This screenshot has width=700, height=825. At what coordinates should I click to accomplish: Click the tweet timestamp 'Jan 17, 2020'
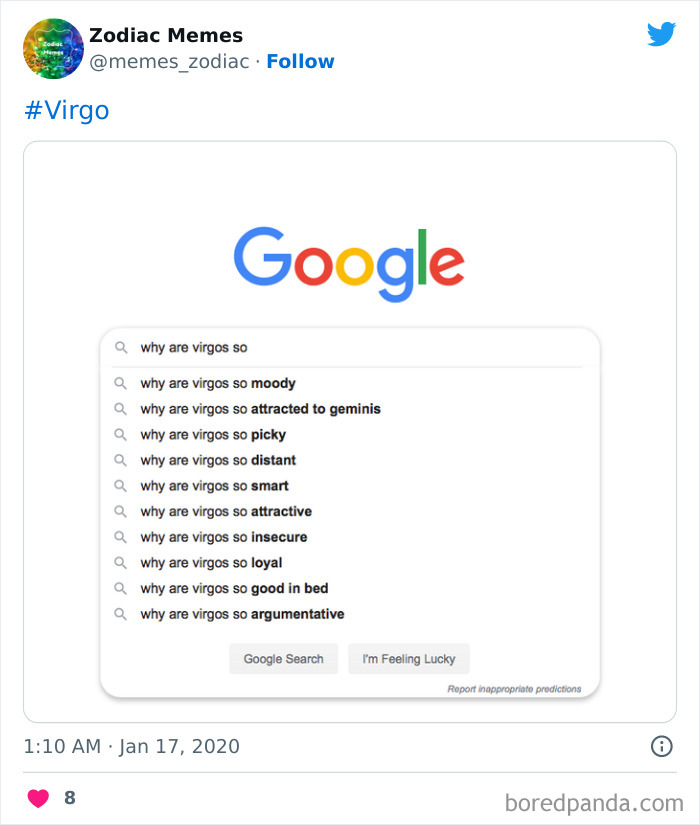[x=180, y=746]
